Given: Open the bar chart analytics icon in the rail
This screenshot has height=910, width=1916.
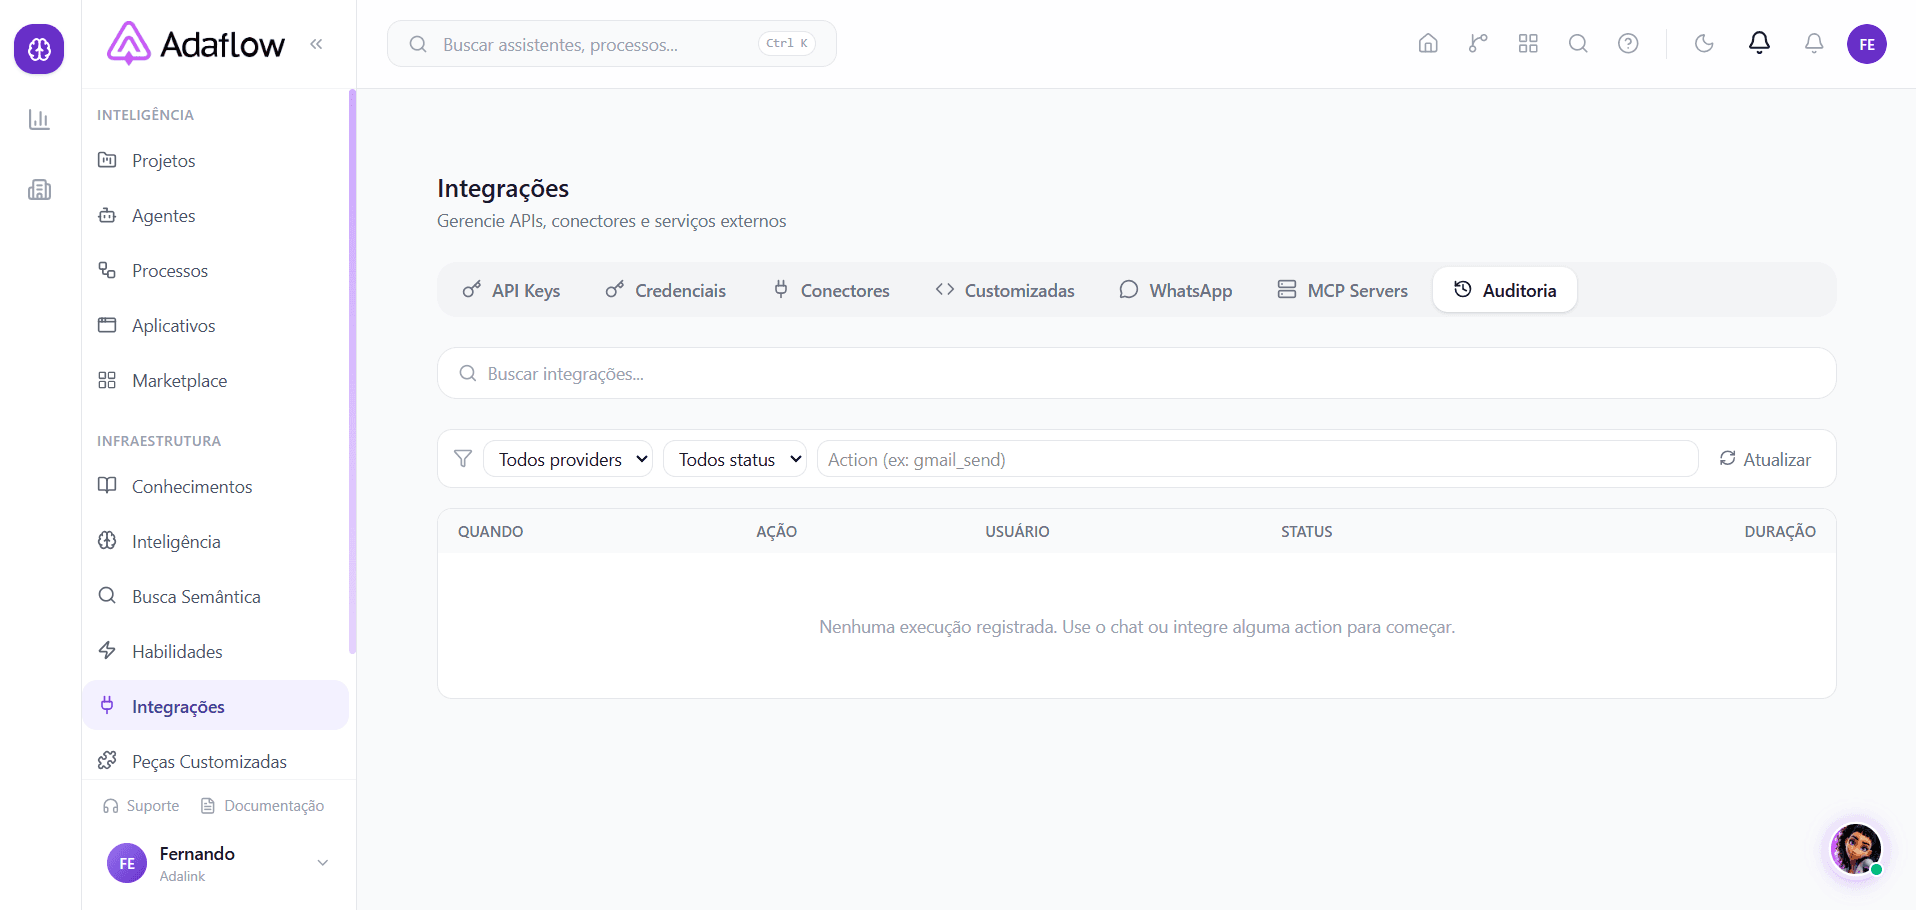Looking at the screenshot, I should [x=39, y=120].
